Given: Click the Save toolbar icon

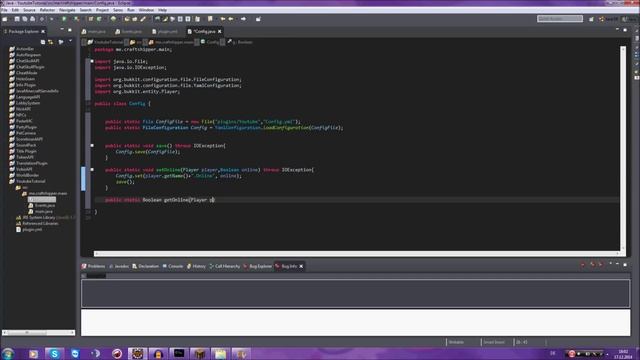Looking at the screenshot, I should pos(17,19).
